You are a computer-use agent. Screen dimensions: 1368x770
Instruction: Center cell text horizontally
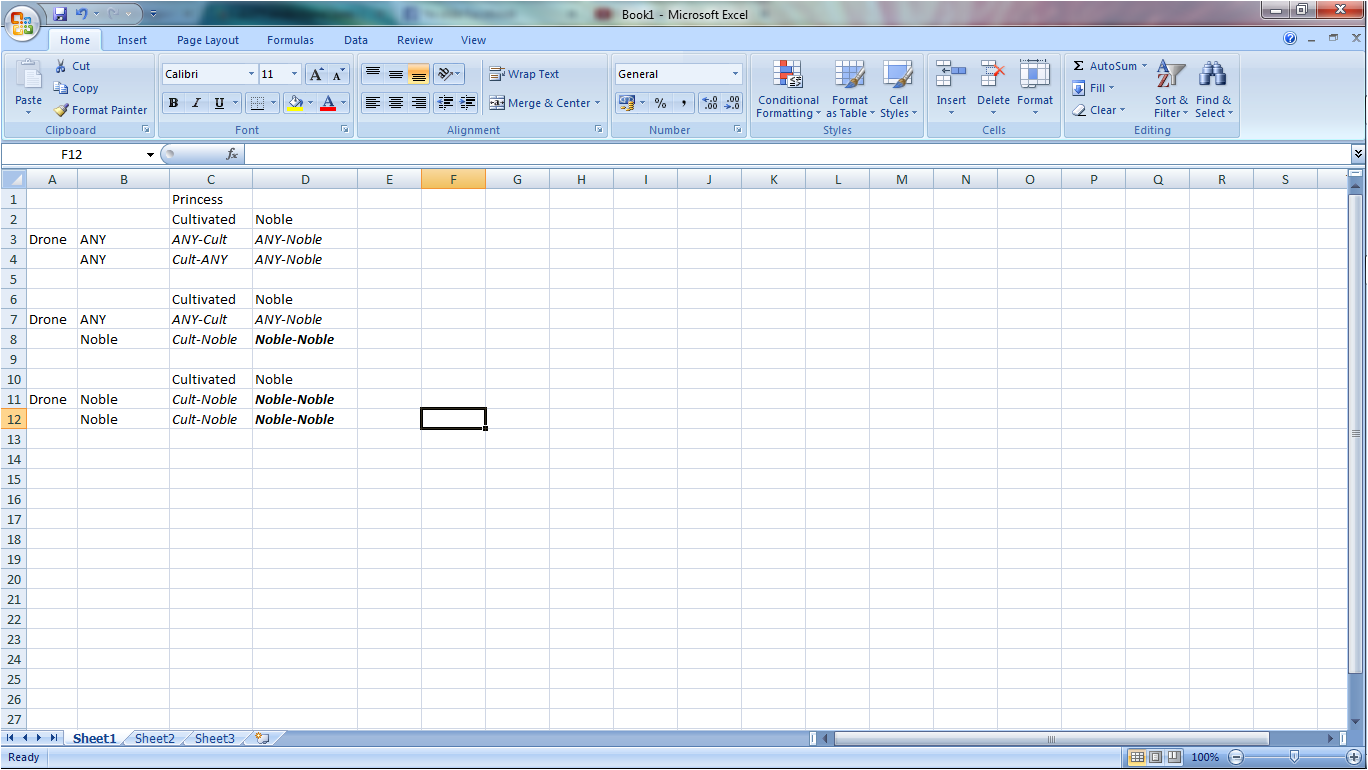[396, 103]
